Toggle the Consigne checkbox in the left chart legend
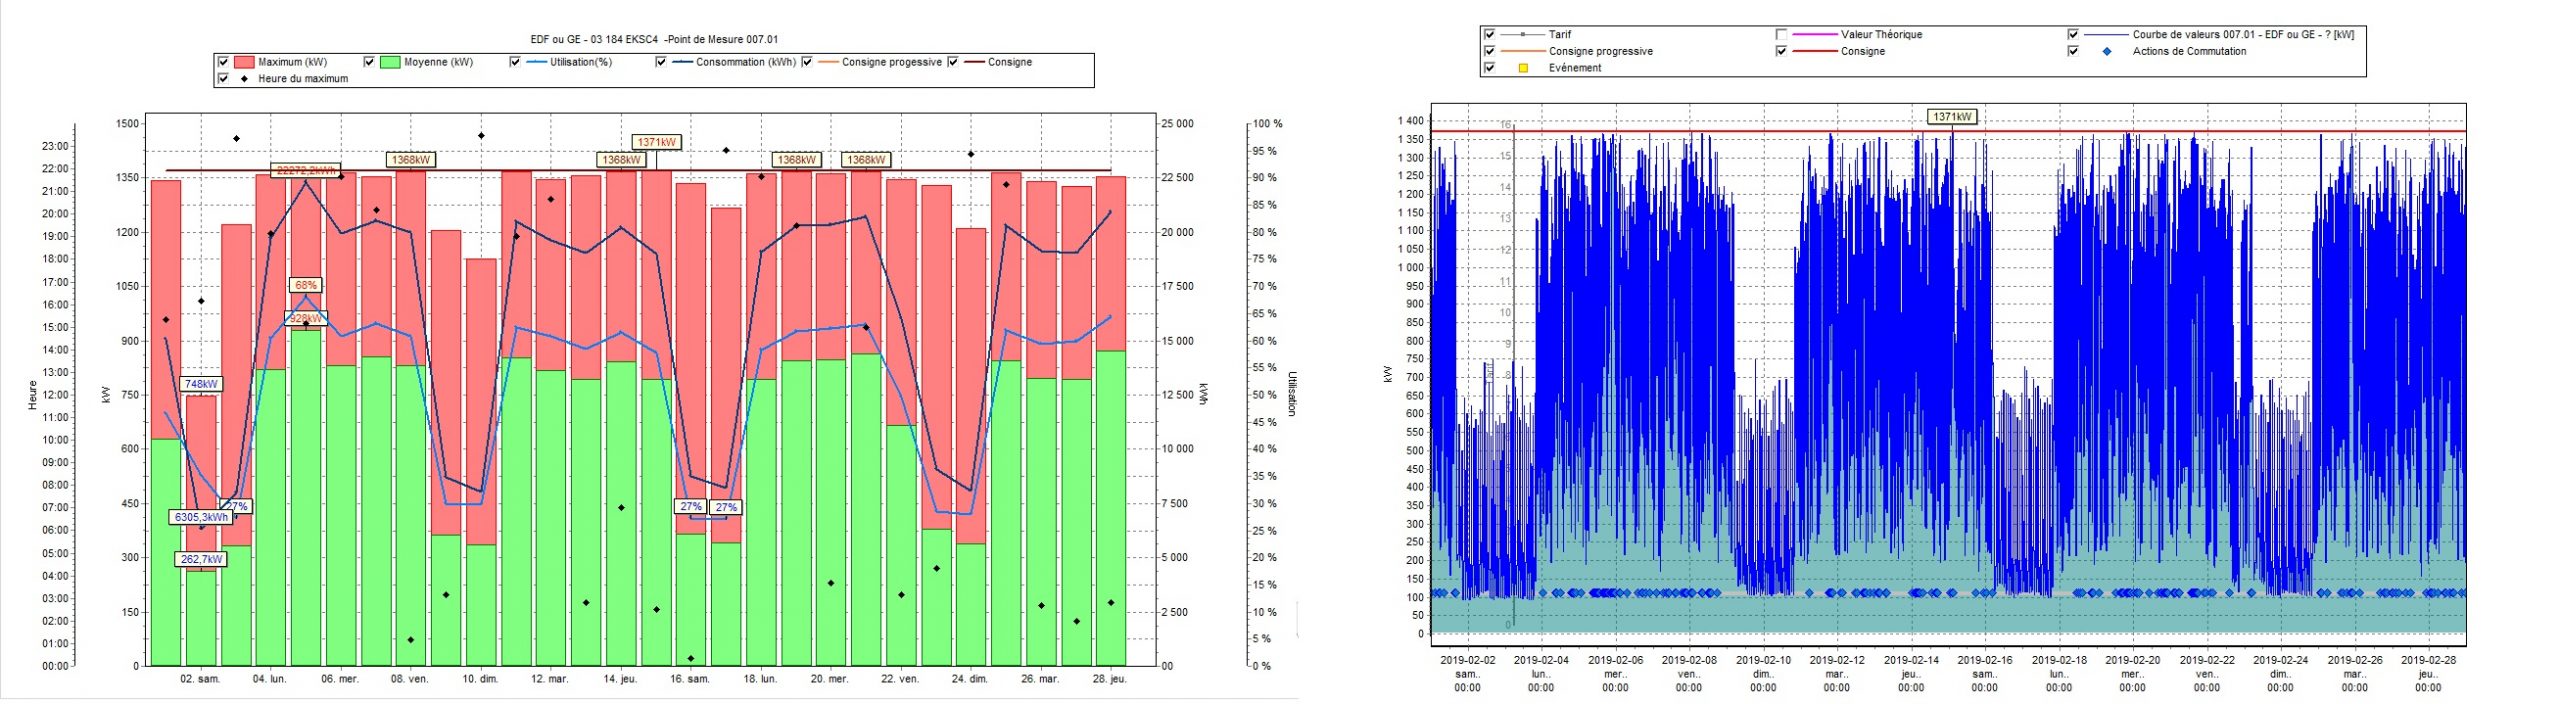Viewport: 2560px width, 704px height. 953,62
